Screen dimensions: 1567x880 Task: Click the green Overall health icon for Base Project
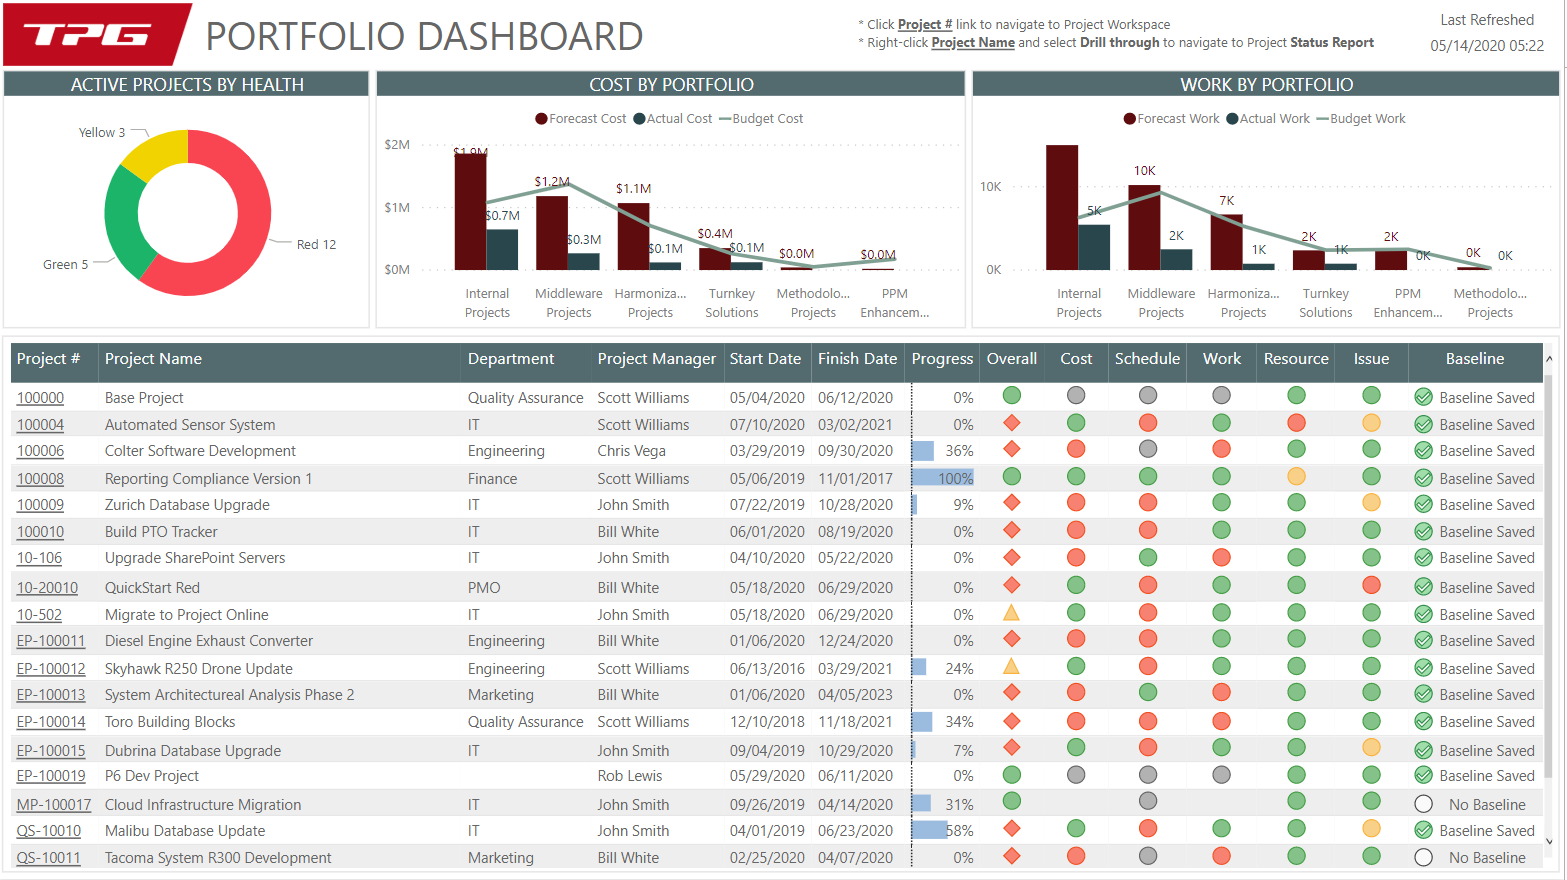pyautogui.click(x=1011, y=397)
